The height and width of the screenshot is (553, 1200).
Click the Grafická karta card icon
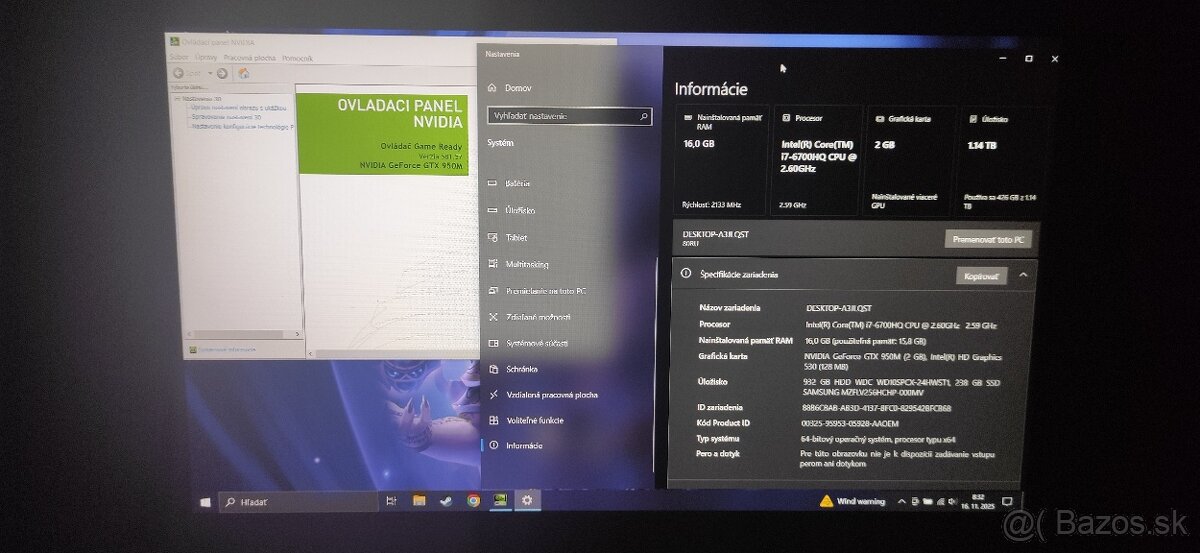click(x=878, y=118)
